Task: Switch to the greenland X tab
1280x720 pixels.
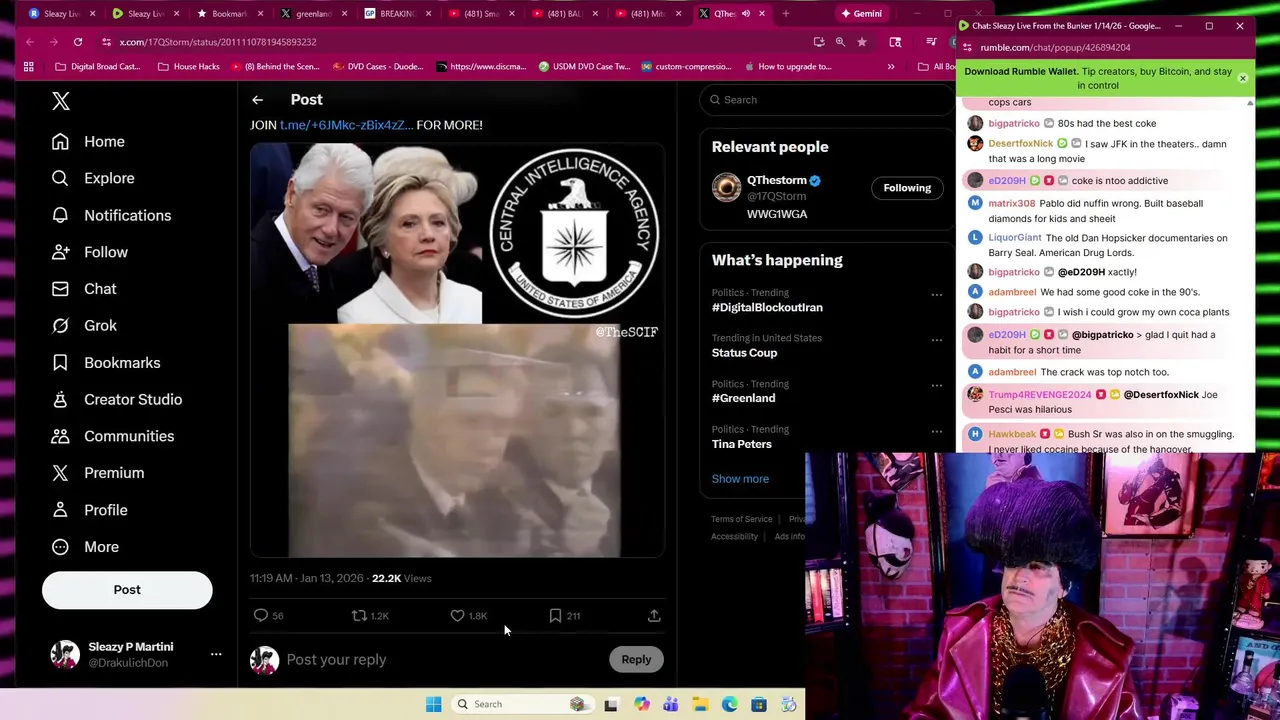Action: 312,14
